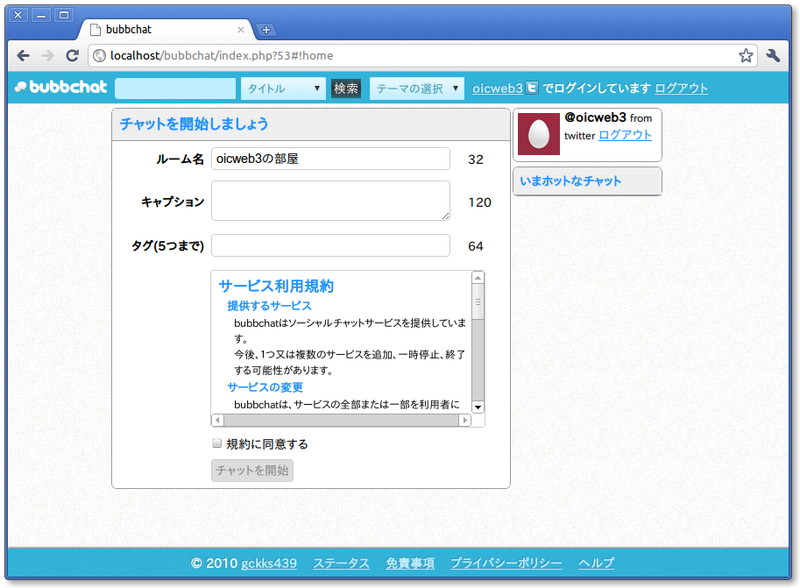Click the 提供するサービス subheading
The height and width of the screenshot is (588, 800).
tap(269, 306)
